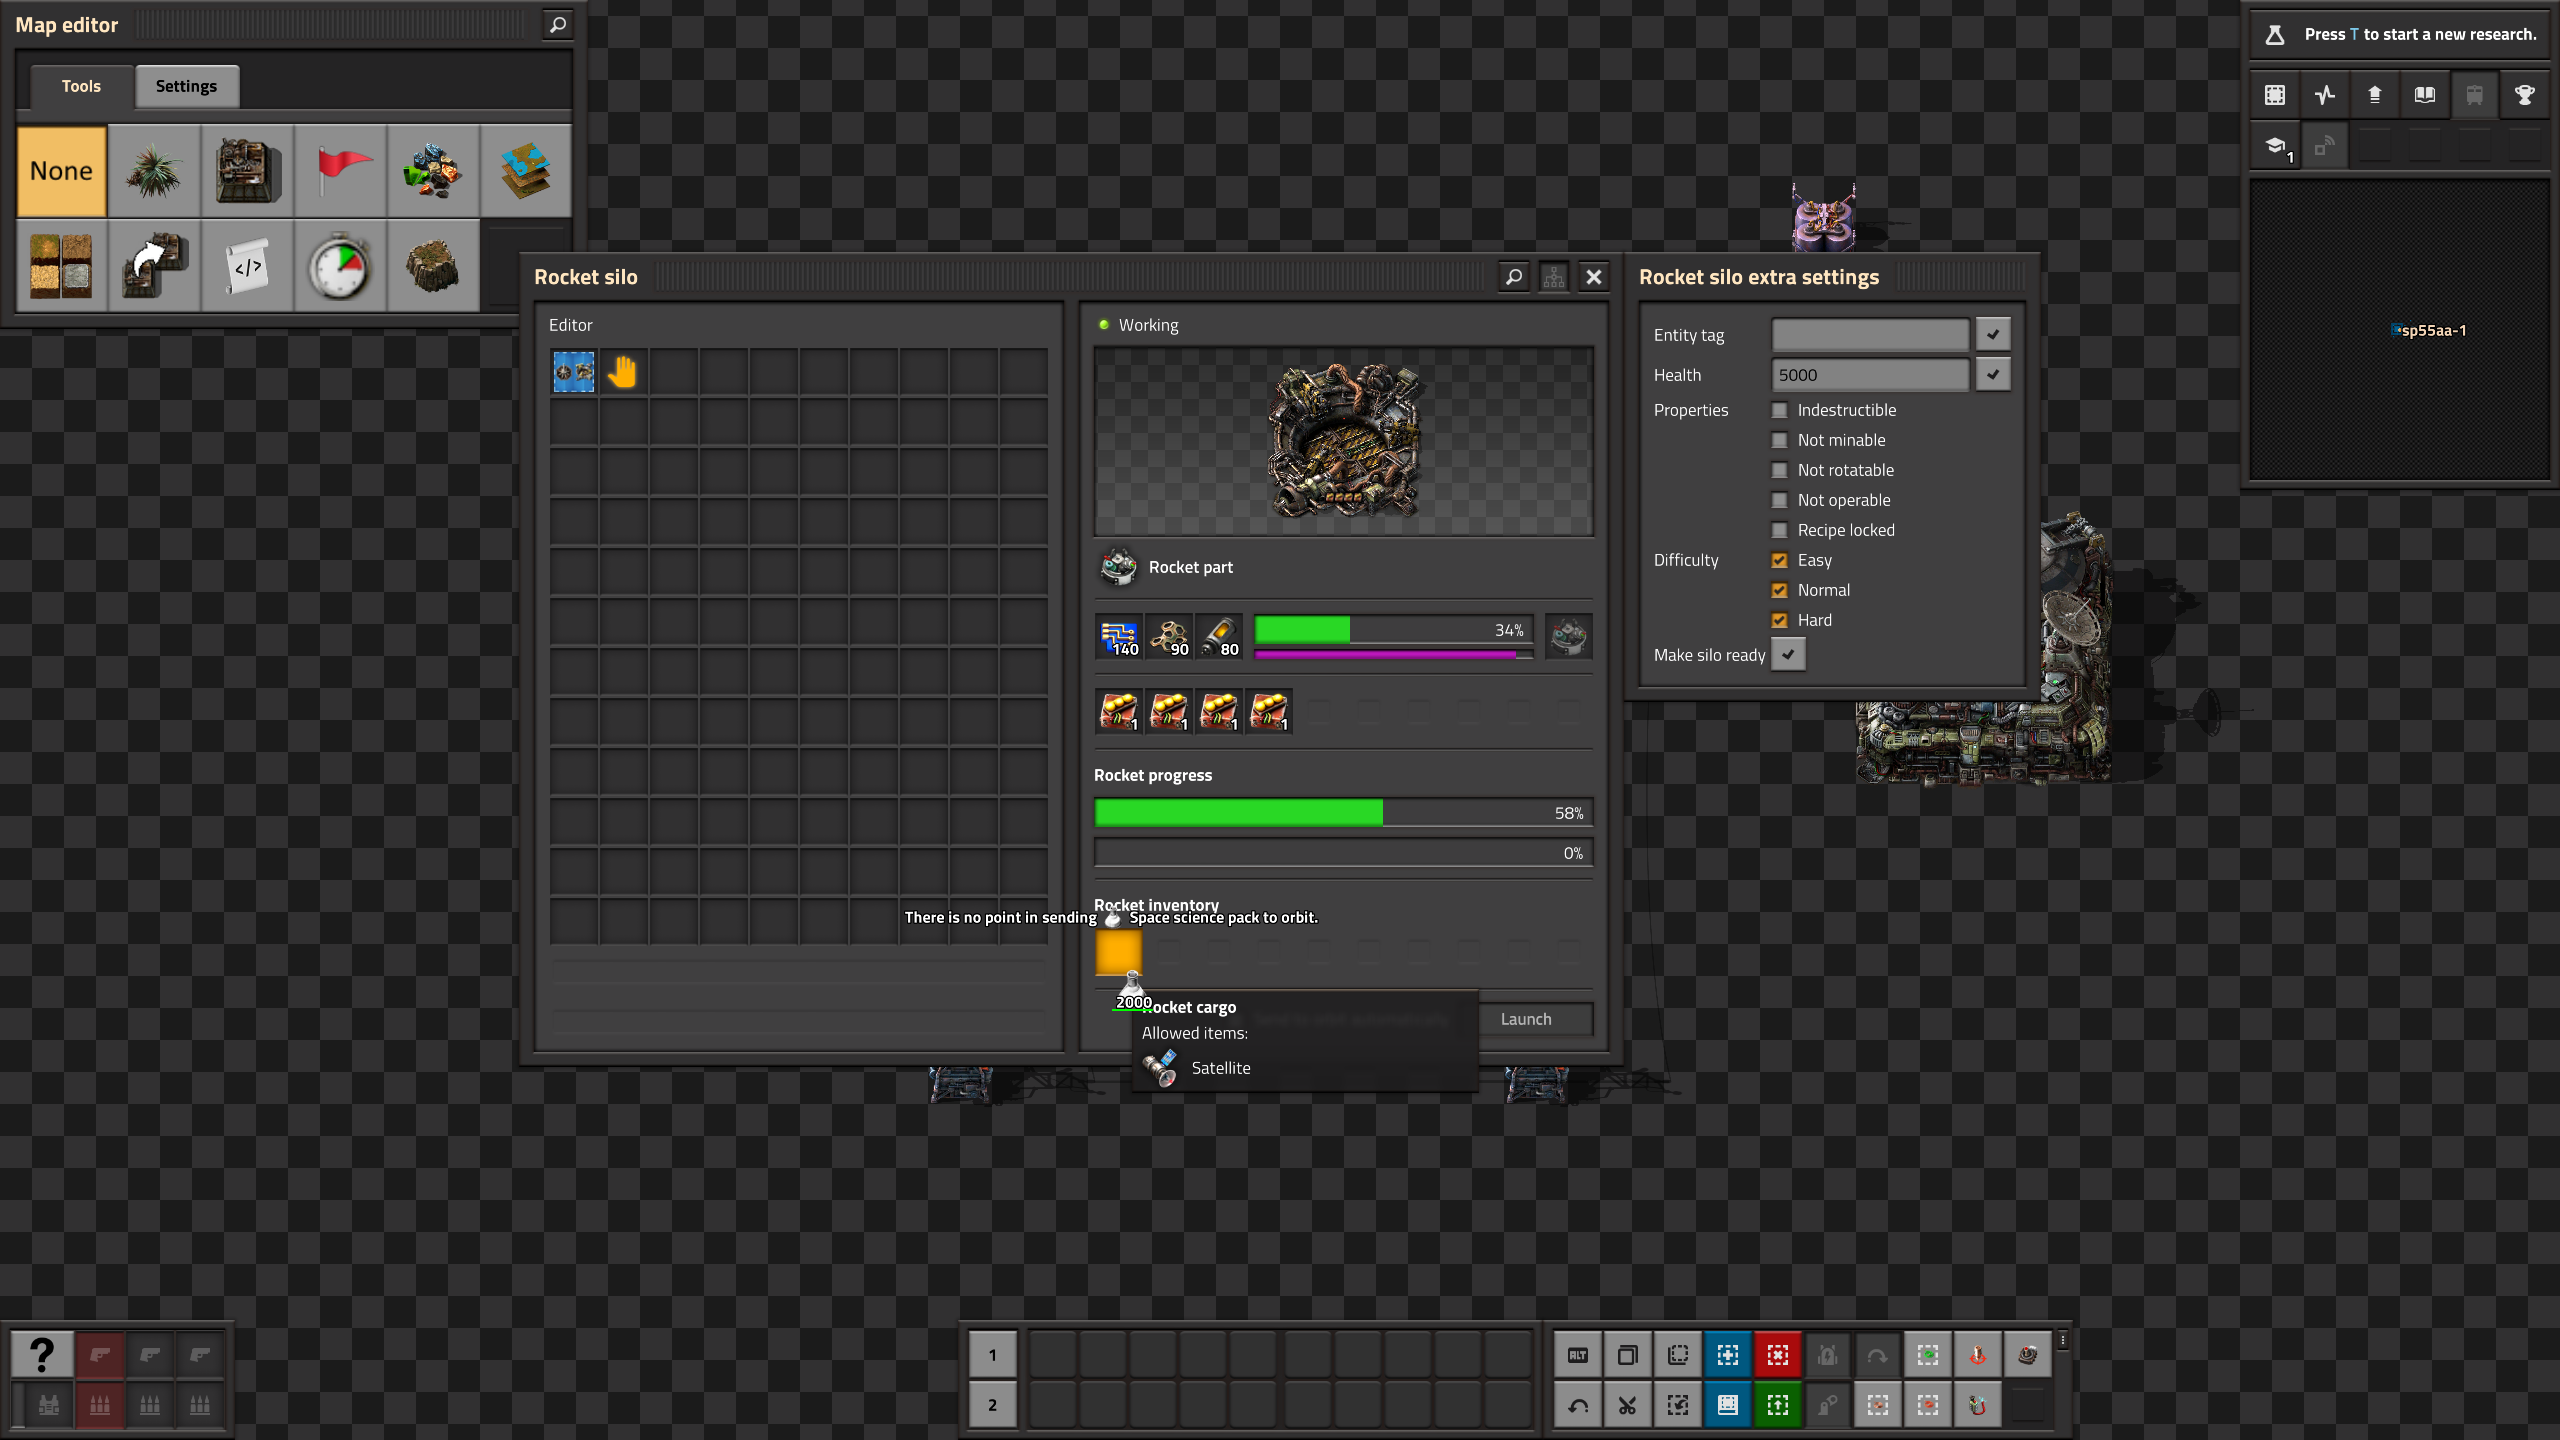This screenshot has width=2560, height=1440.
Task: Click the Make silo ready checkmark button
Action: pyautogui.click(x=1788, y=655)
